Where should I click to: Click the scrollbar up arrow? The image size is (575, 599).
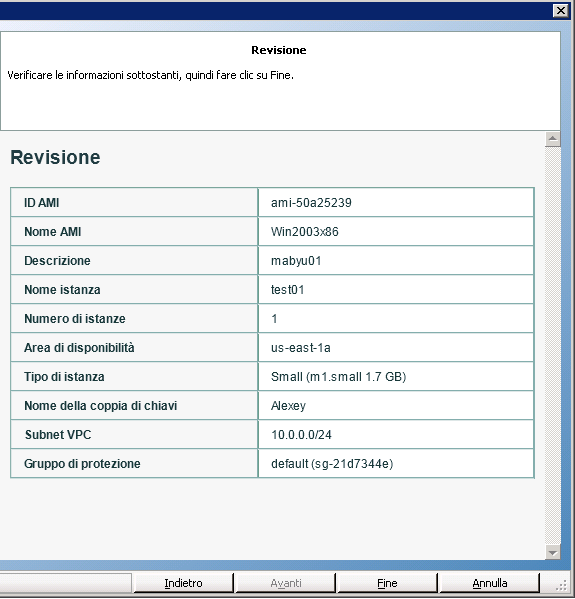[x=552, y=139]
